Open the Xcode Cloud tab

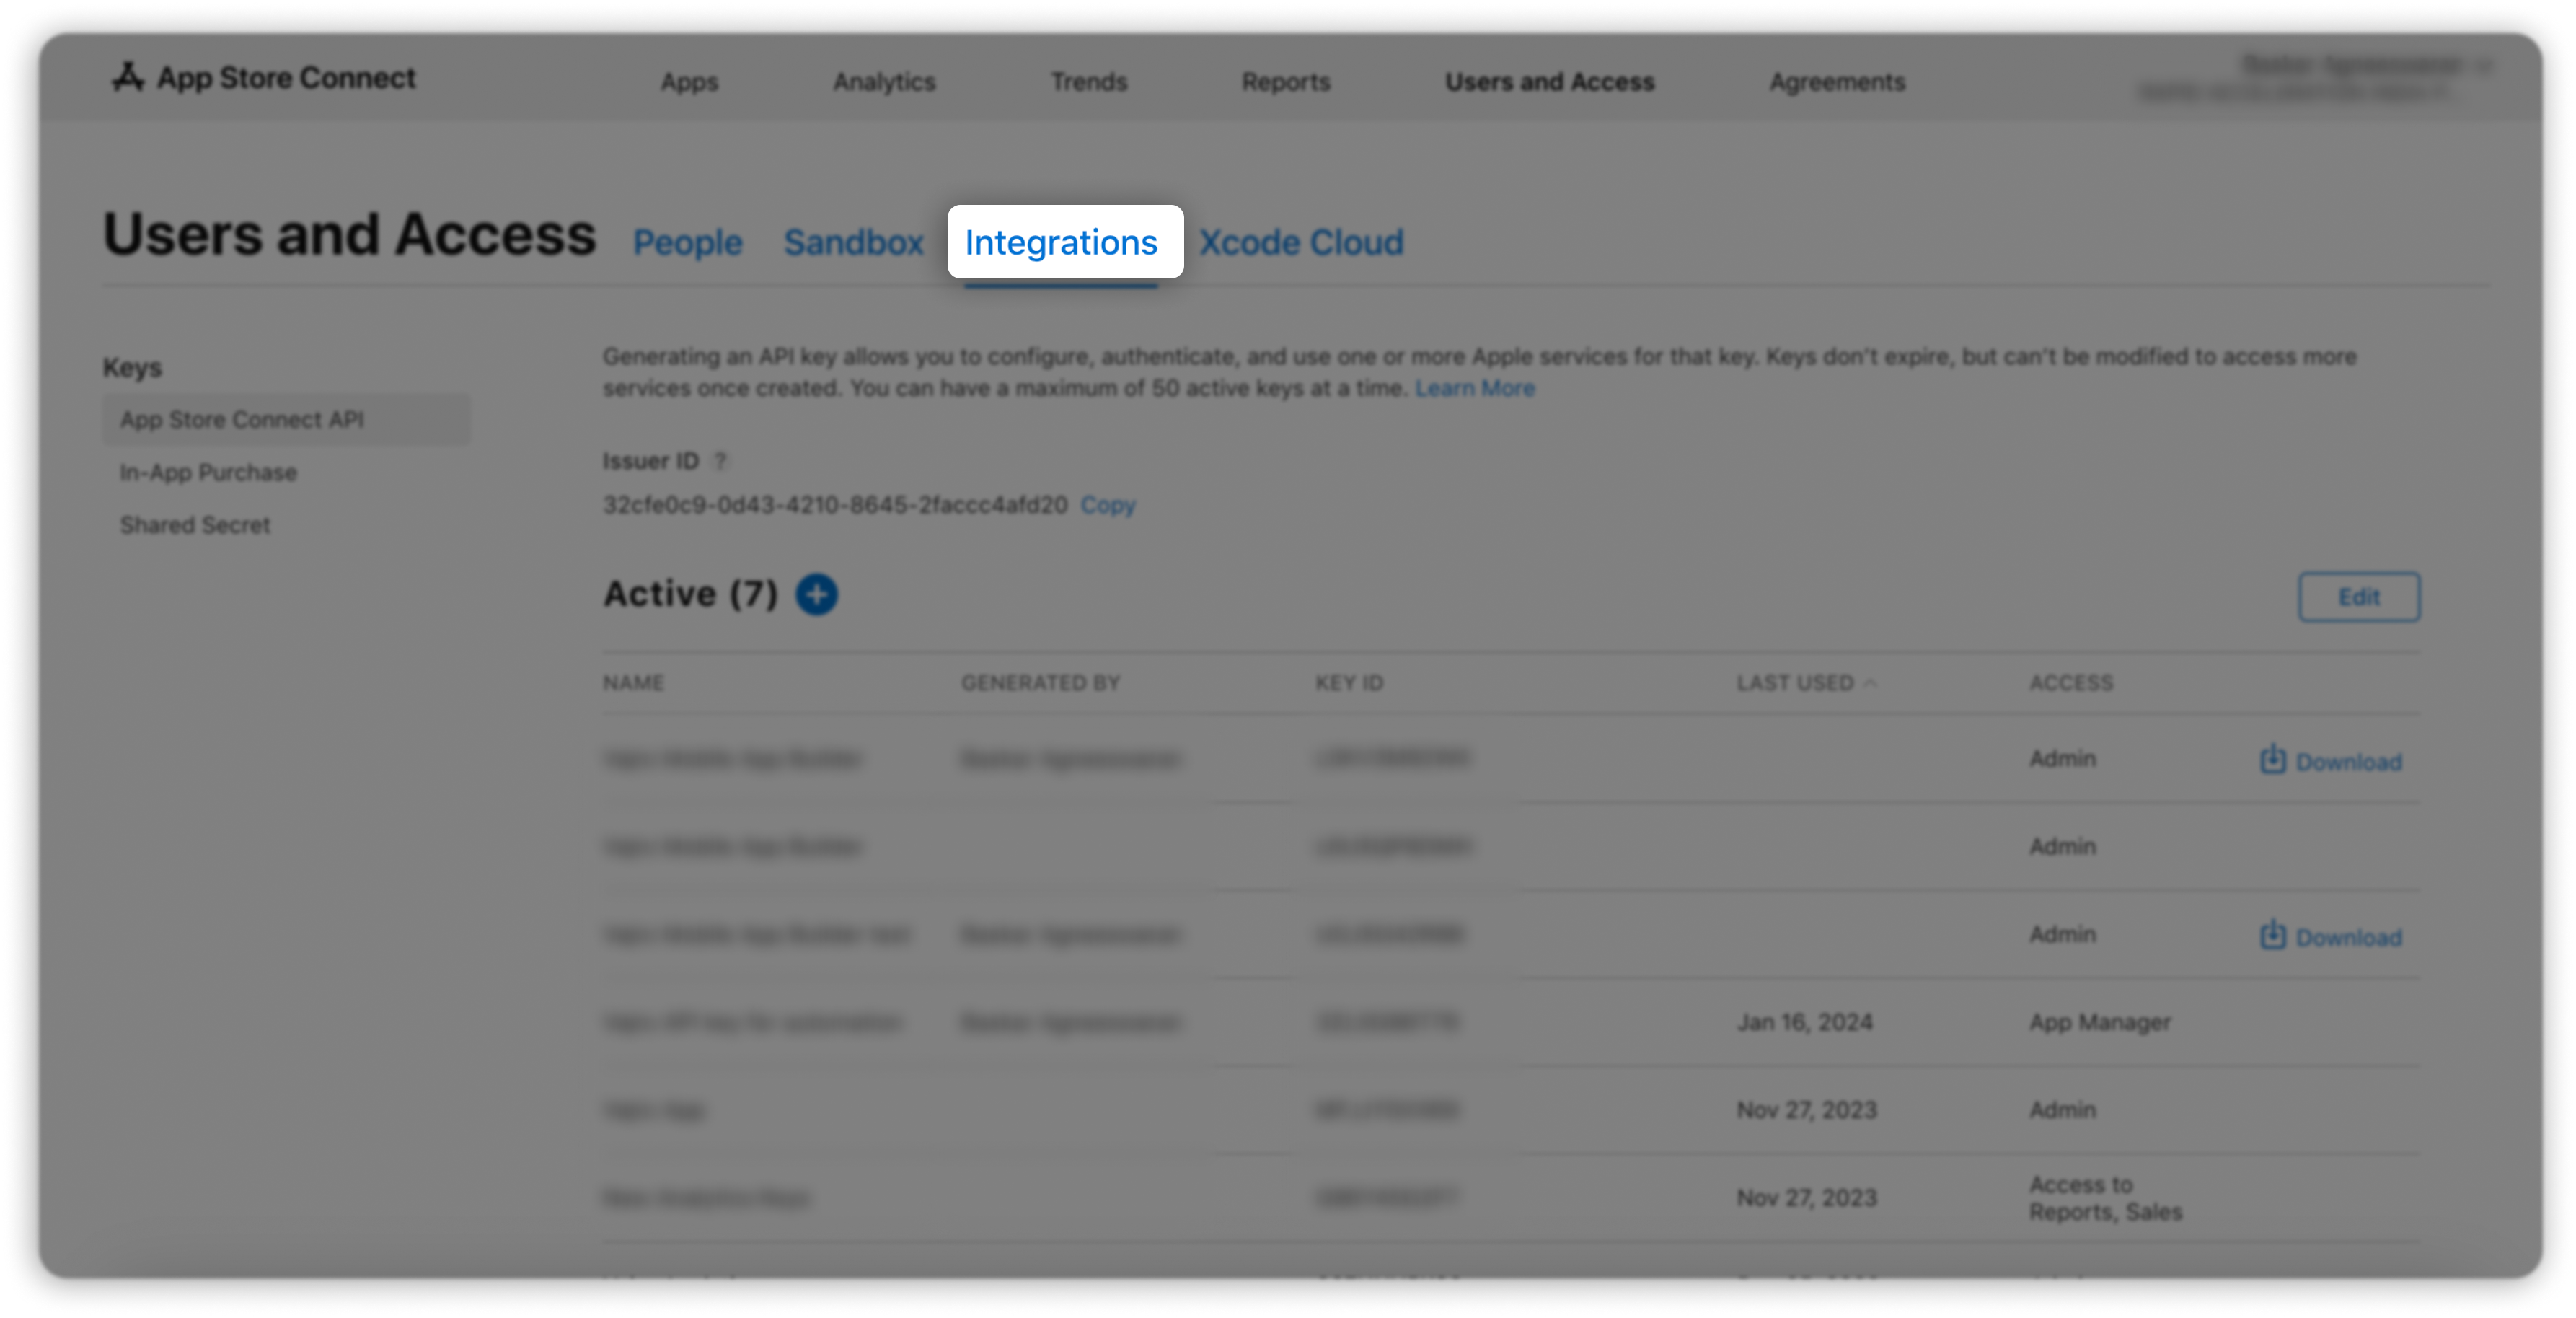pos(1301,242)
